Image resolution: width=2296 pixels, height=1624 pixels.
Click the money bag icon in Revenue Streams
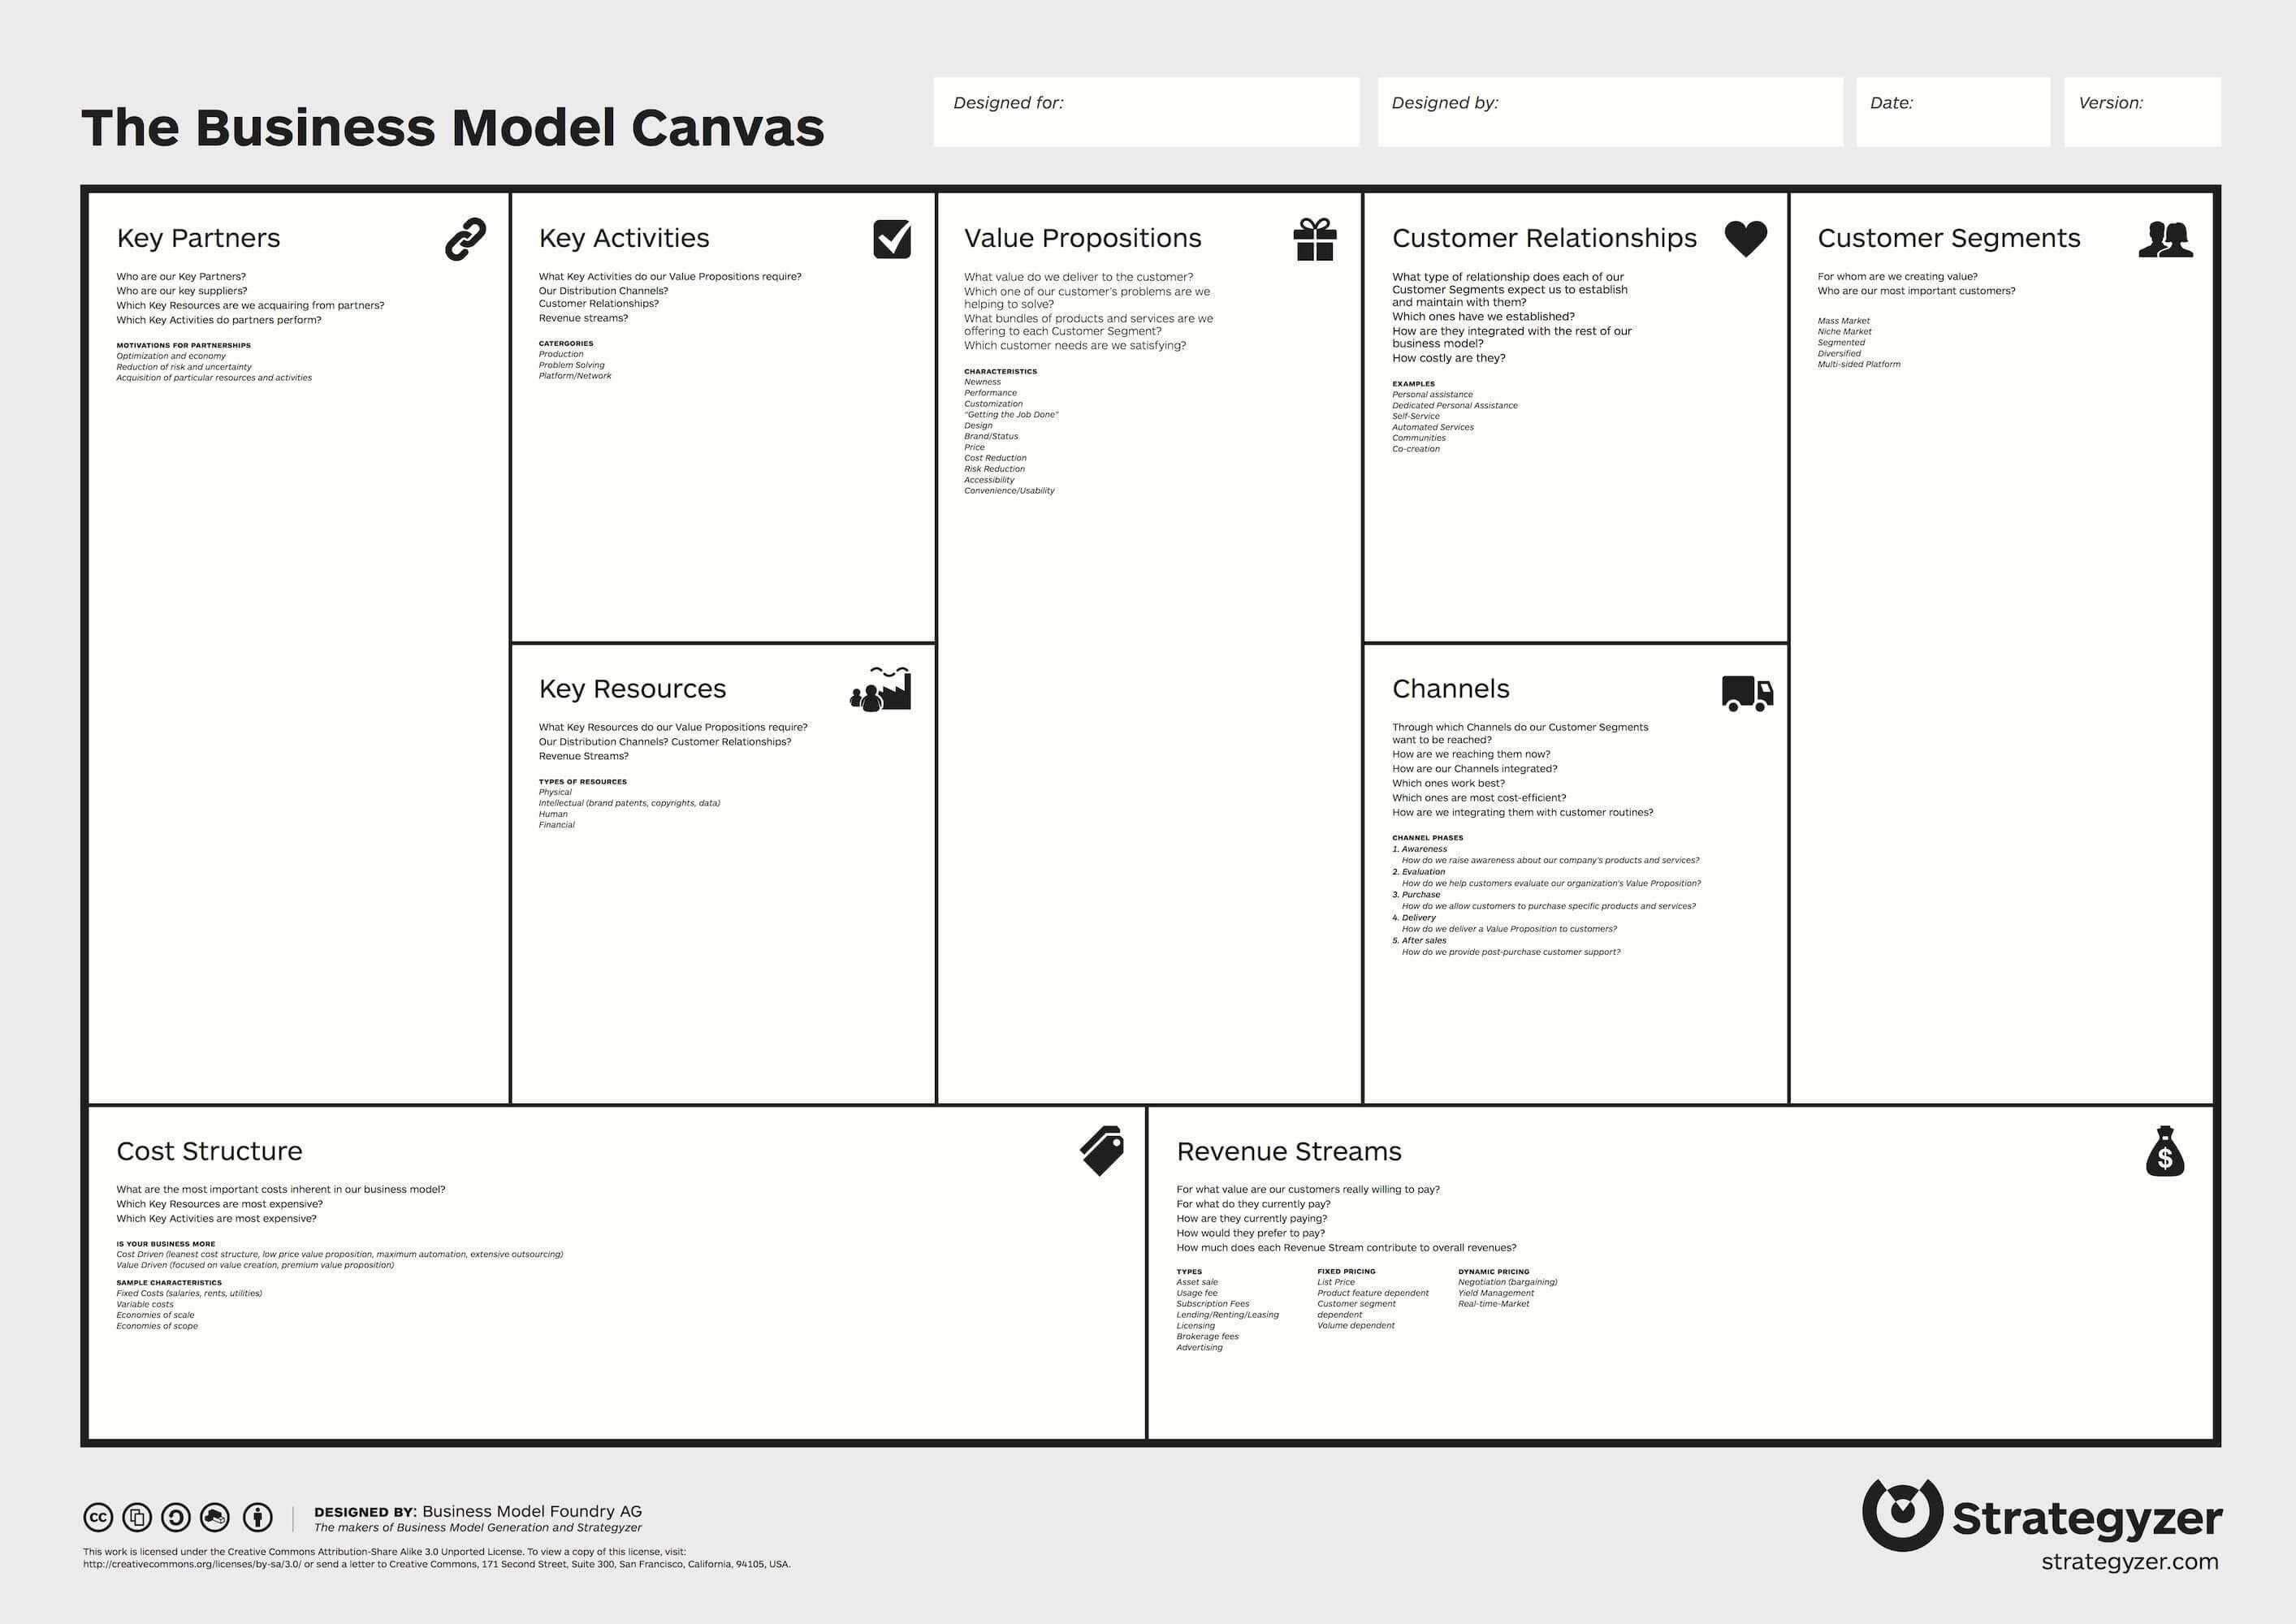click(2164, 1151)
